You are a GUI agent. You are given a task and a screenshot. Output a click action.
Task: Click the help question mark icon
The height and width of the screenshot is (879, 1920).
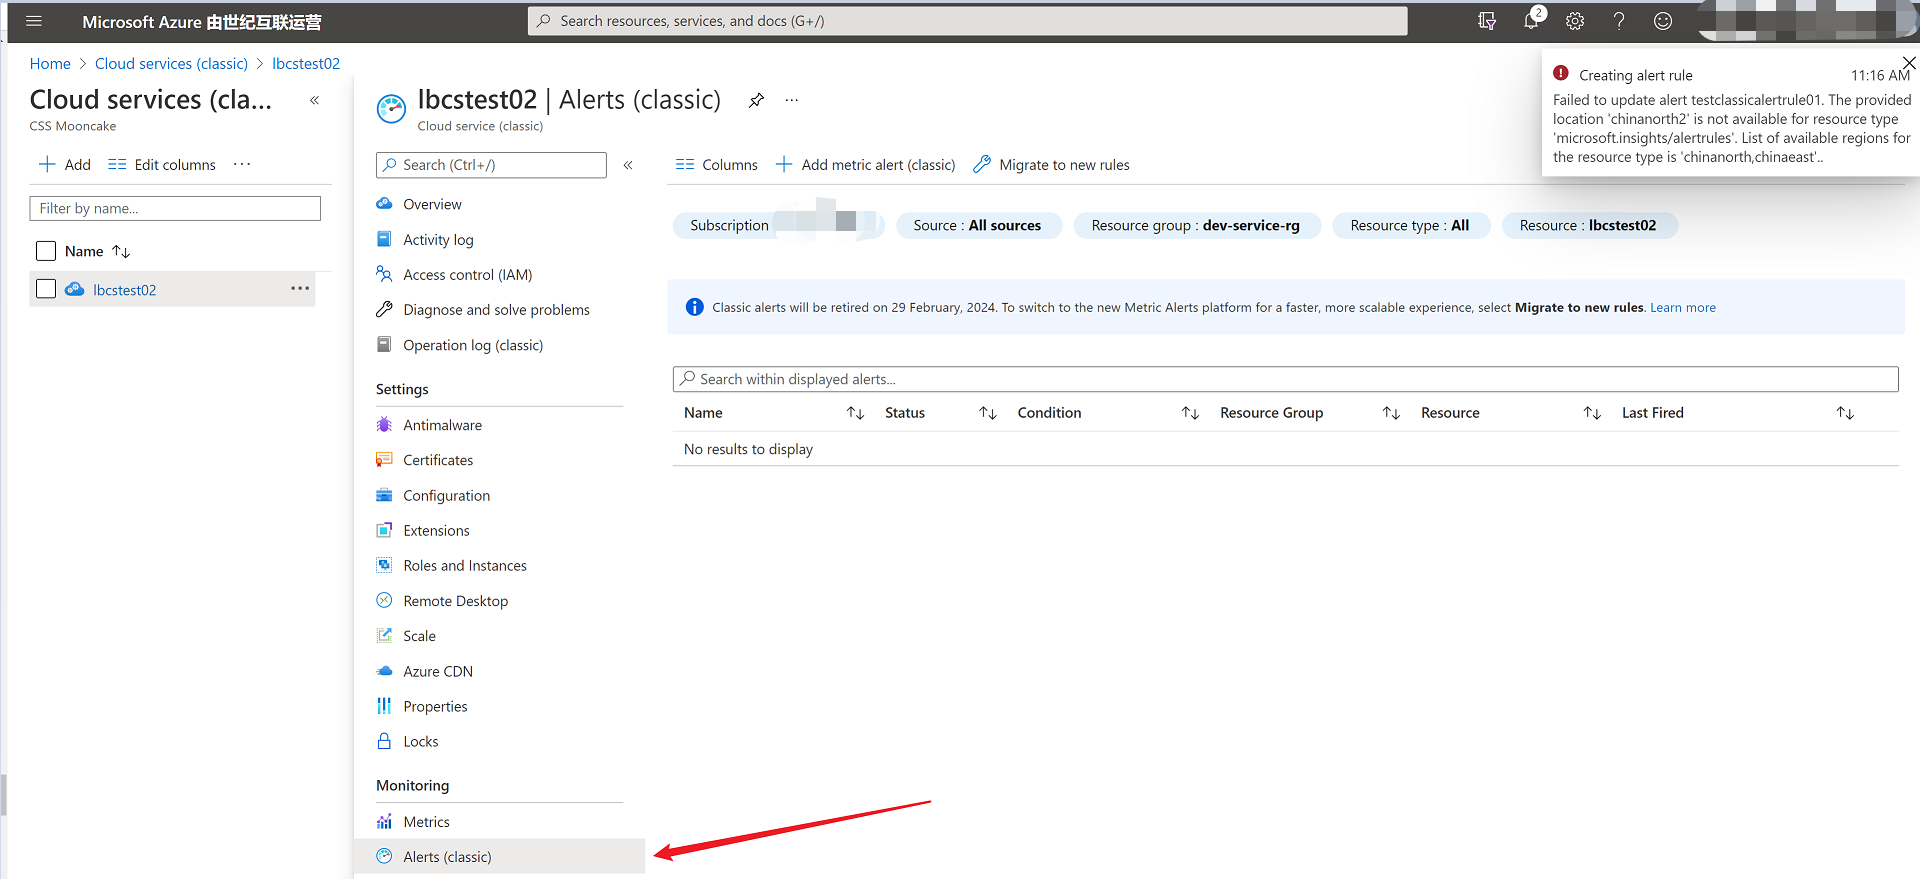[x=1619, y=21]
